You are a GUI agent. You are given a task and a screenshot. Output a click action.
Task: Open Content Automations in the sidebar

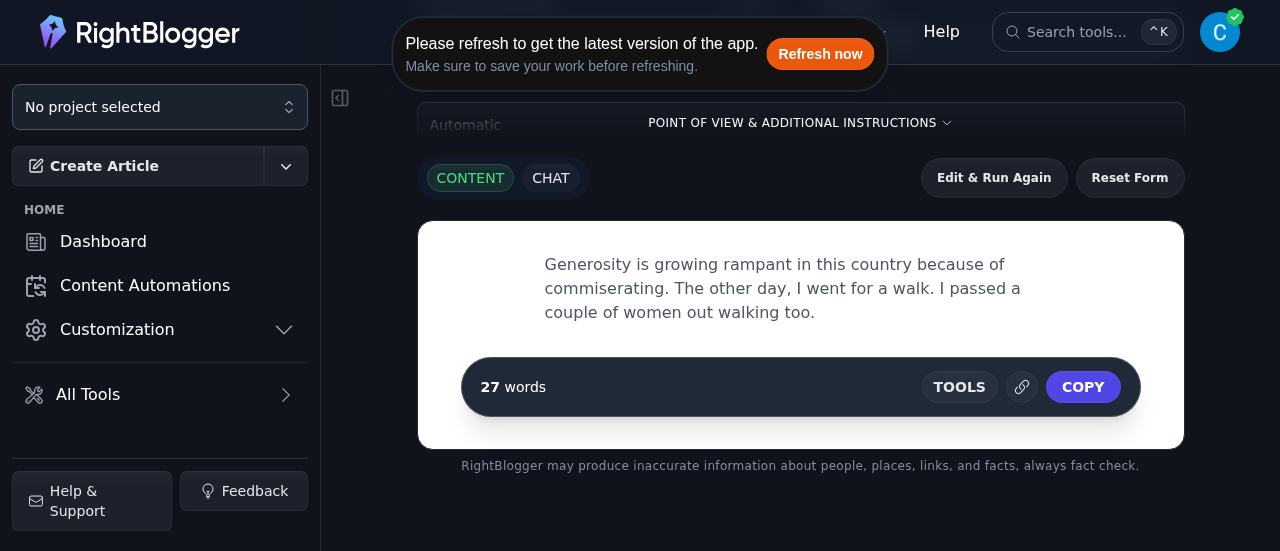click(144, 285)
